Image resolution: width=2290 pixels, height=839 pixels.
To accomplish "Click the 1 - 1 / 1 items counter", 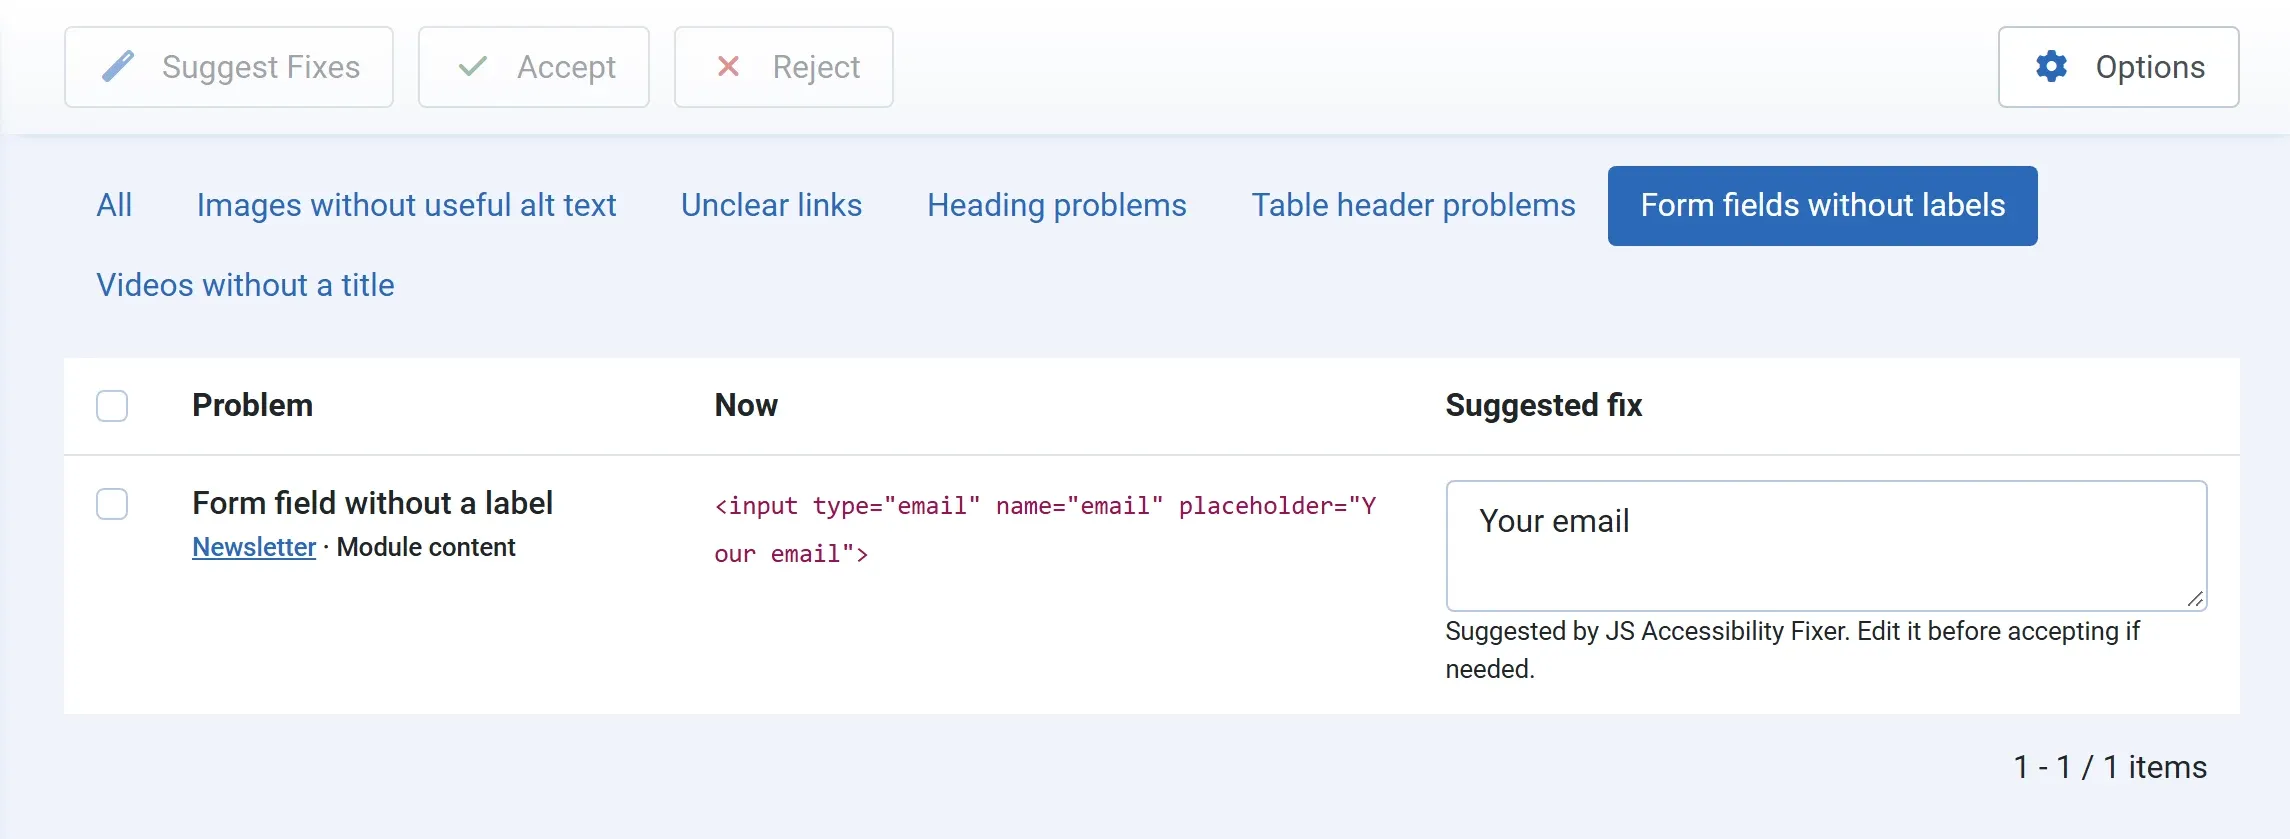I will [2110, 767].
